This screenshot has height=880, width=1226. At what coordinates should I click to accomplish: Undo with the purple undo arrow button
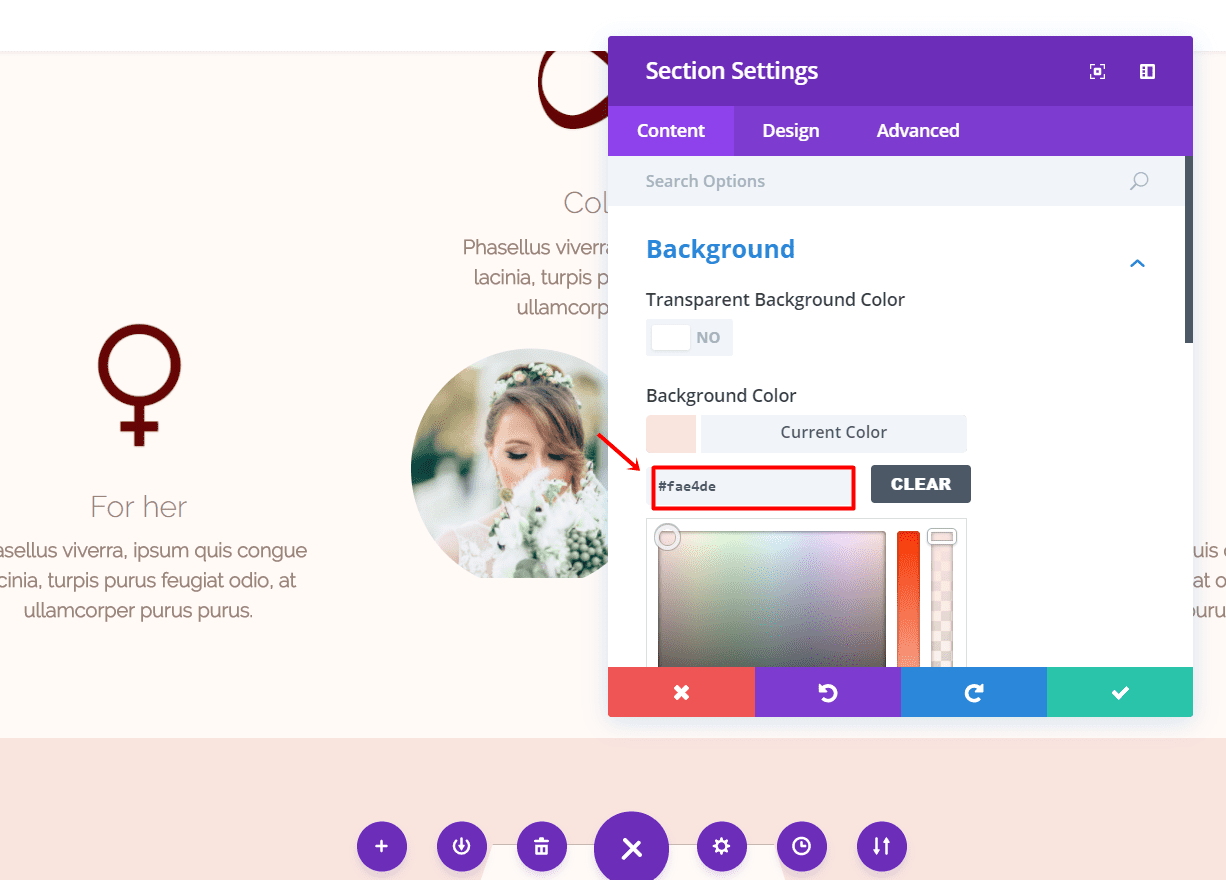click(828, 692)
